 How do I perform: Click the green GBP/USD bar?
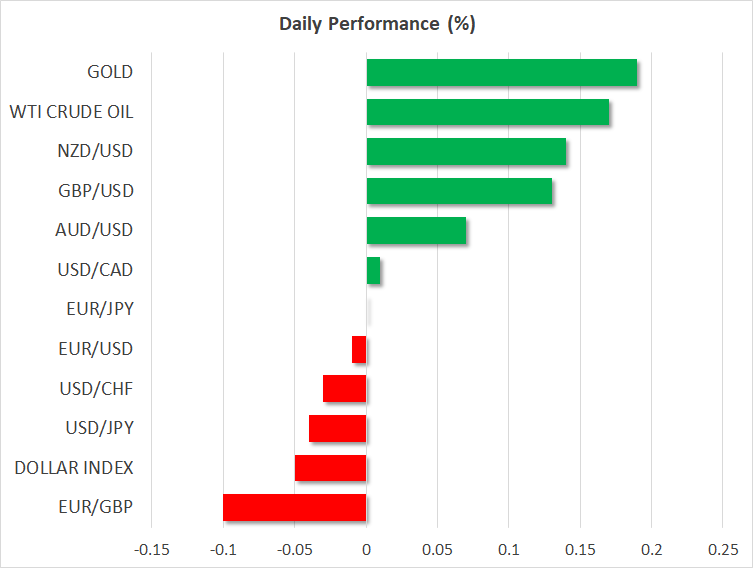click(x=459, y=191)
